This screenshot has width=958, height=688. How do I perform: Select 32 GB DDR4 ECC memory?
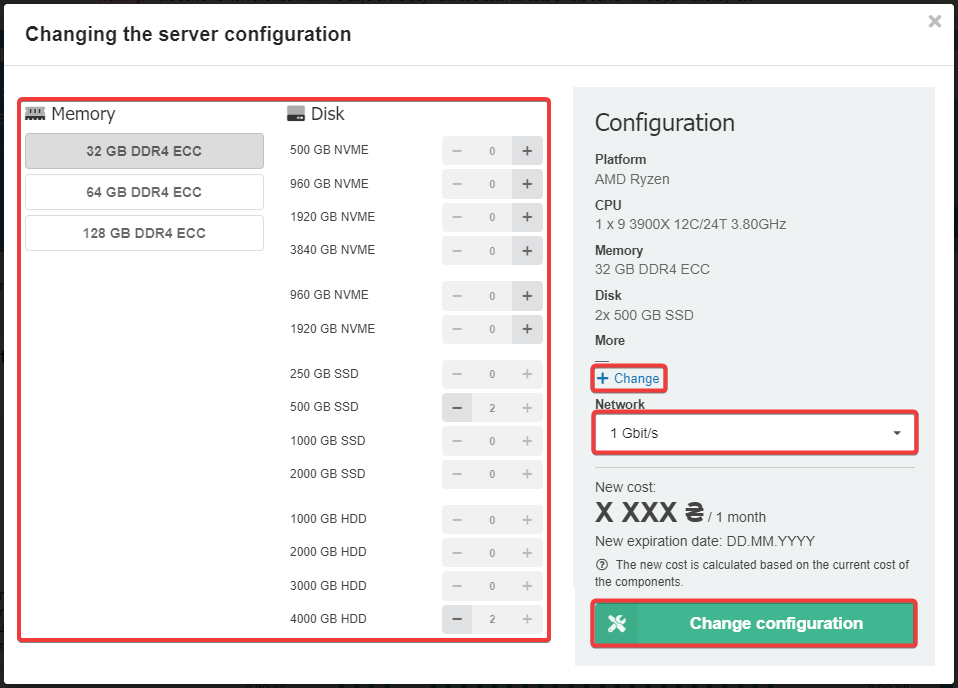[x=144, y=152]
